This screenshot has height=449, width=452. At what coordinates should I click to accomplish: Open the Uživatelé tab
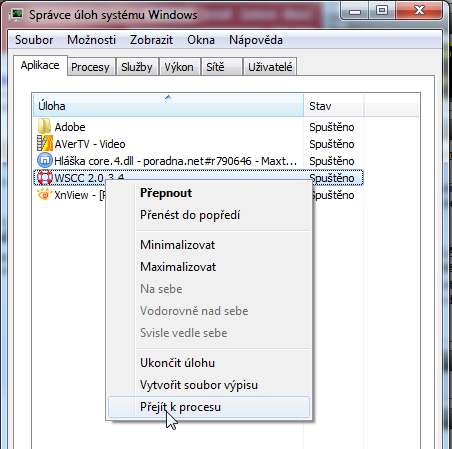pos(270,67)
